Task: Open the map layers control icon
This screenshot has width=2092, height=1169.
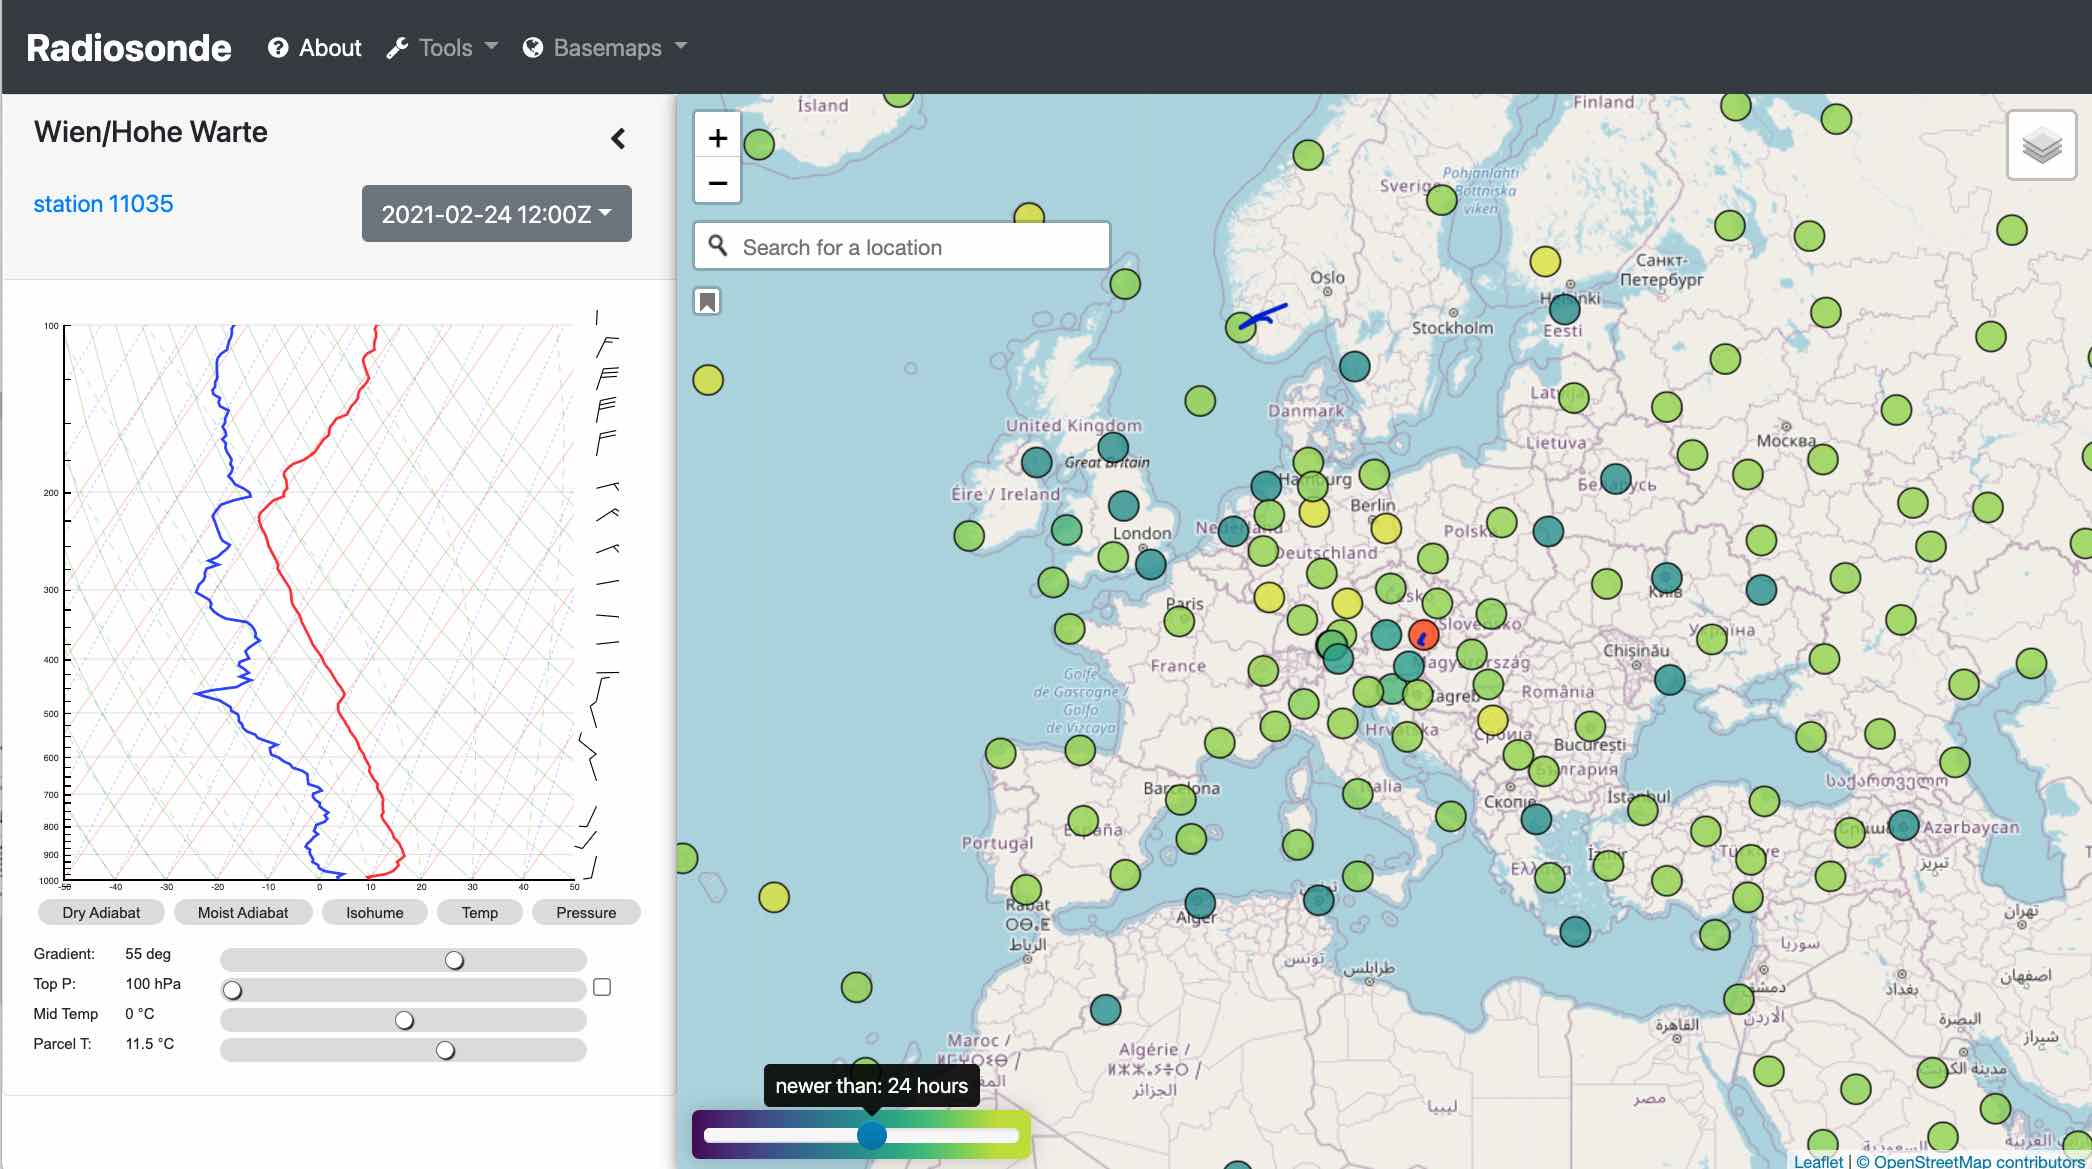Action: tap(2041, 146)
